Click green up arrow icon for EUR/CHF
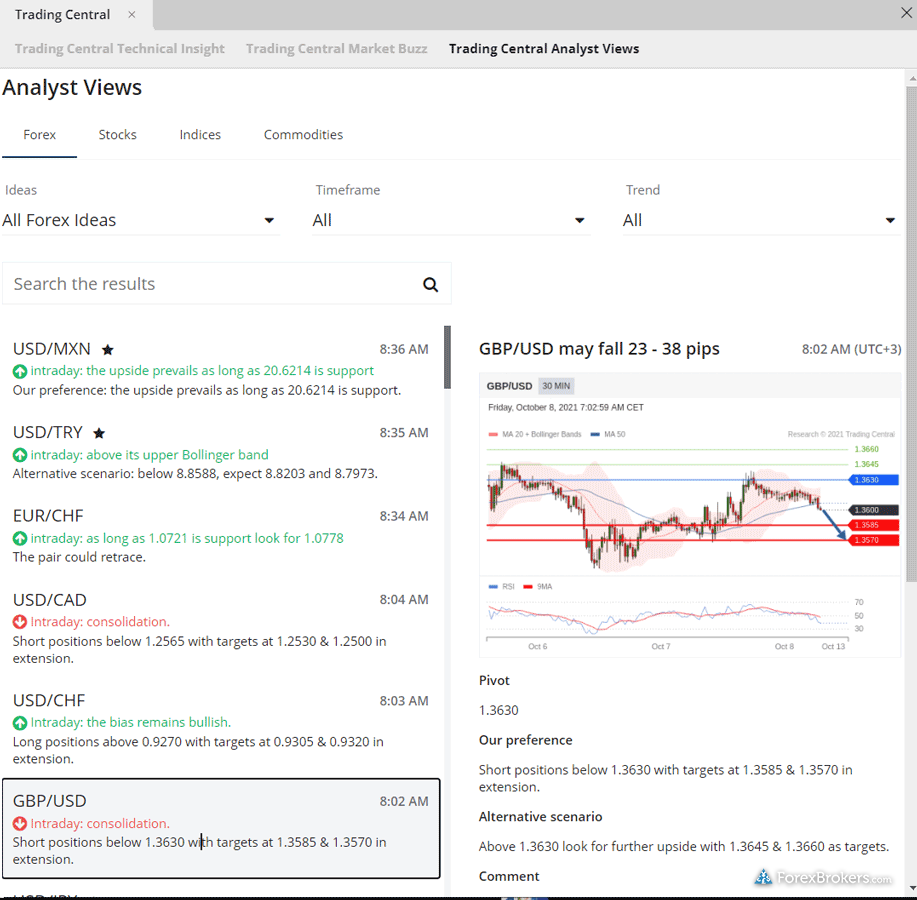 click(20, 538)
